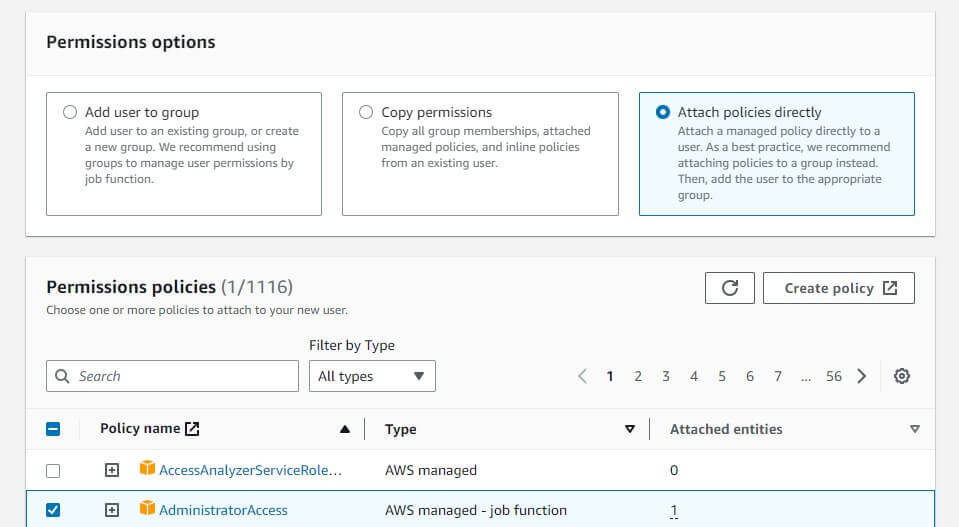The width and height of the screenshot is (959, 527).
Task: Jump to page 7 of policies
Action: coord(778,376)
